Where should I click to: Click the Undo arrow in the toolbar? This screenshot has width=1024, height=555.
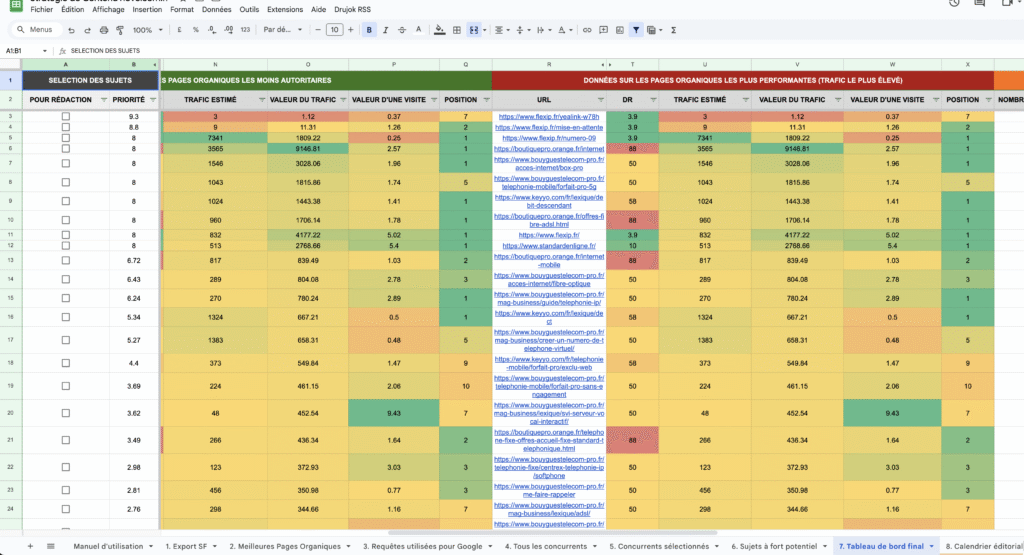pos(71,30)
